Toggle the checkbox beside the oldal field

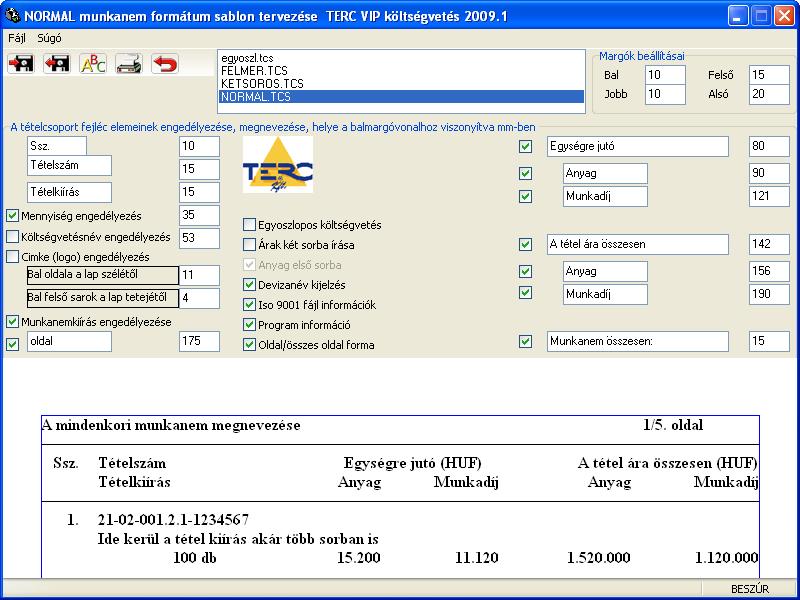[x=12, y=344]
